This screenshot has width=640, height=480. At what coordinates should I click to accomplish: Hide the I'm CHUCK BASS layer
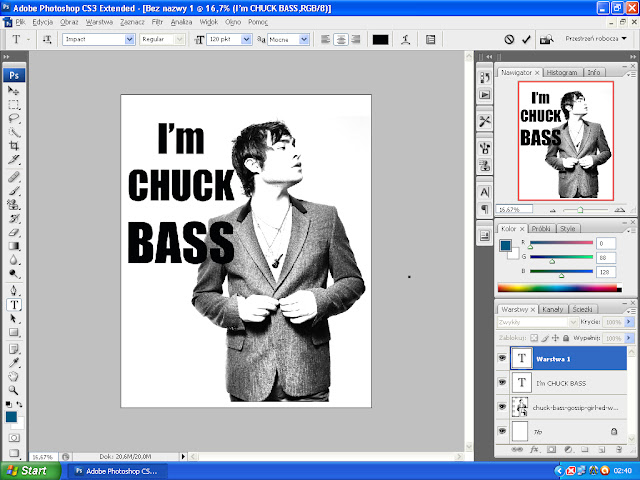(502, 382)
